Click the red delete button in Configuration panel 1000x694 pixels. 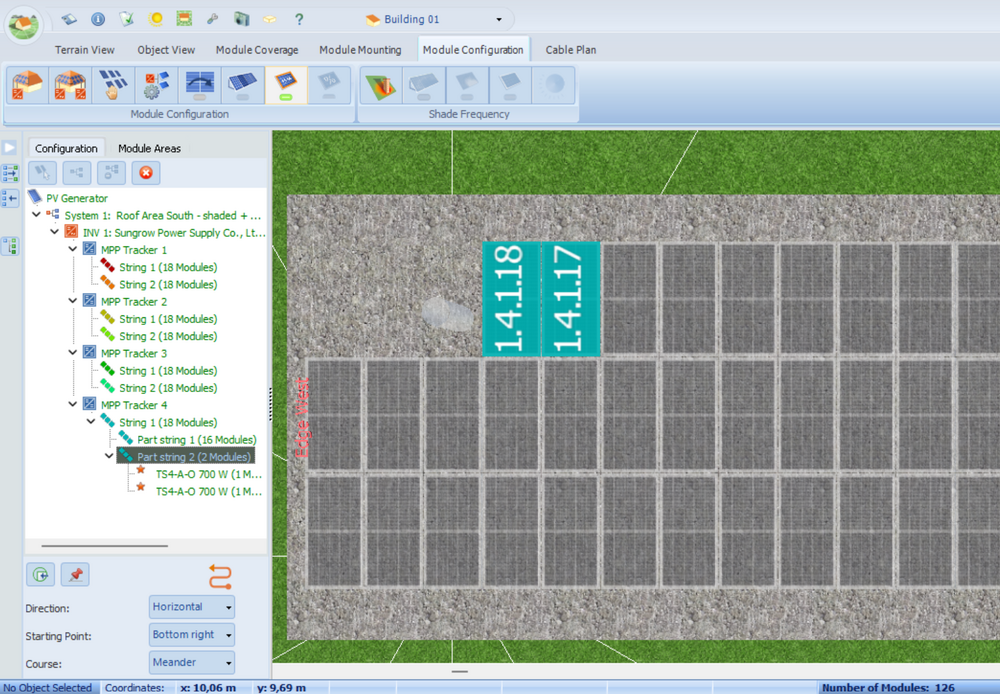145,173
